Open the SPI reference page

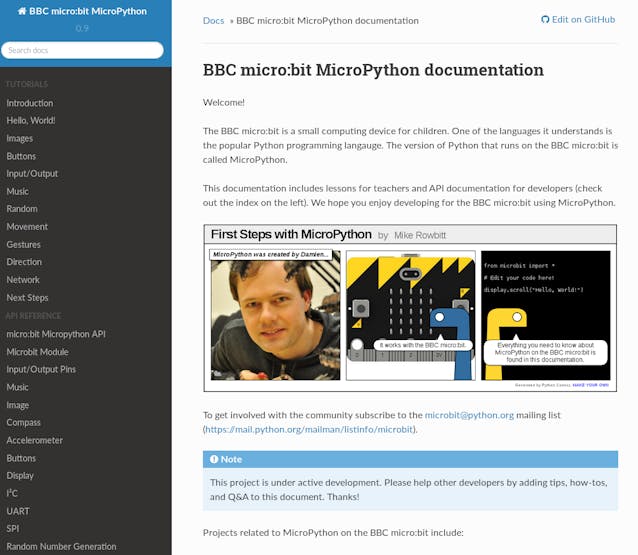(13, 529)
